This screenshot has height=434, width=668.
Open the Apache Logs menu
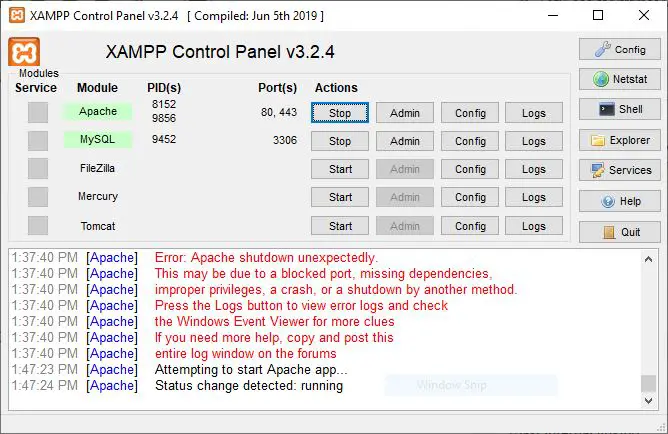(534, 113)
